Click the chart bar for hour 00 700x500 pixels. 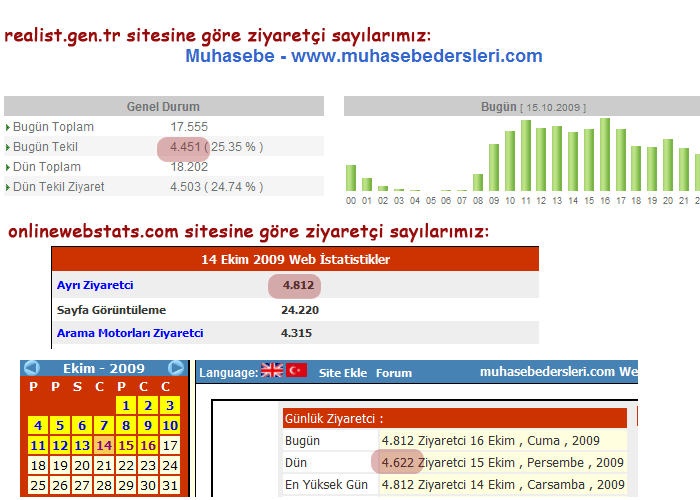(x=351, y=178)
